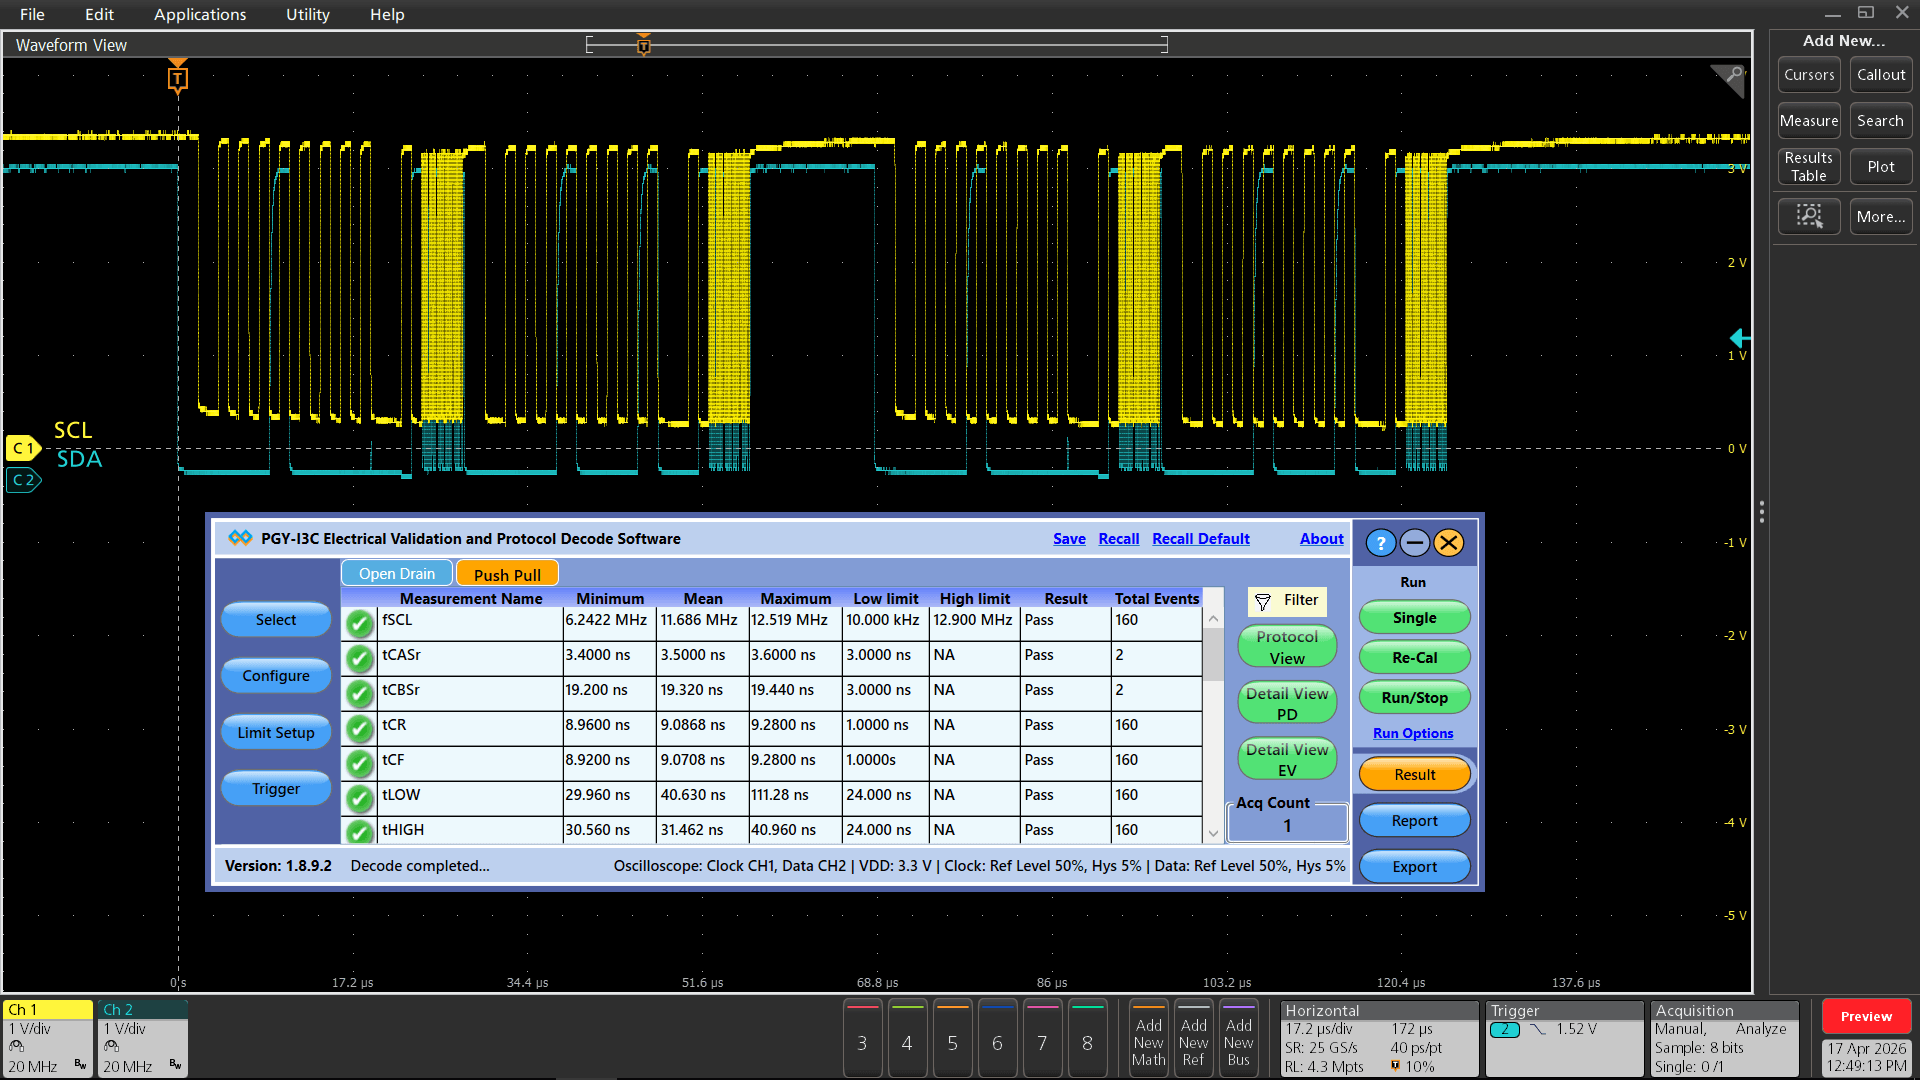Image resolution: width=1920 pixels, height=1080 pixels.
Task: Open Detail View EV
Action: (1287, 759)
